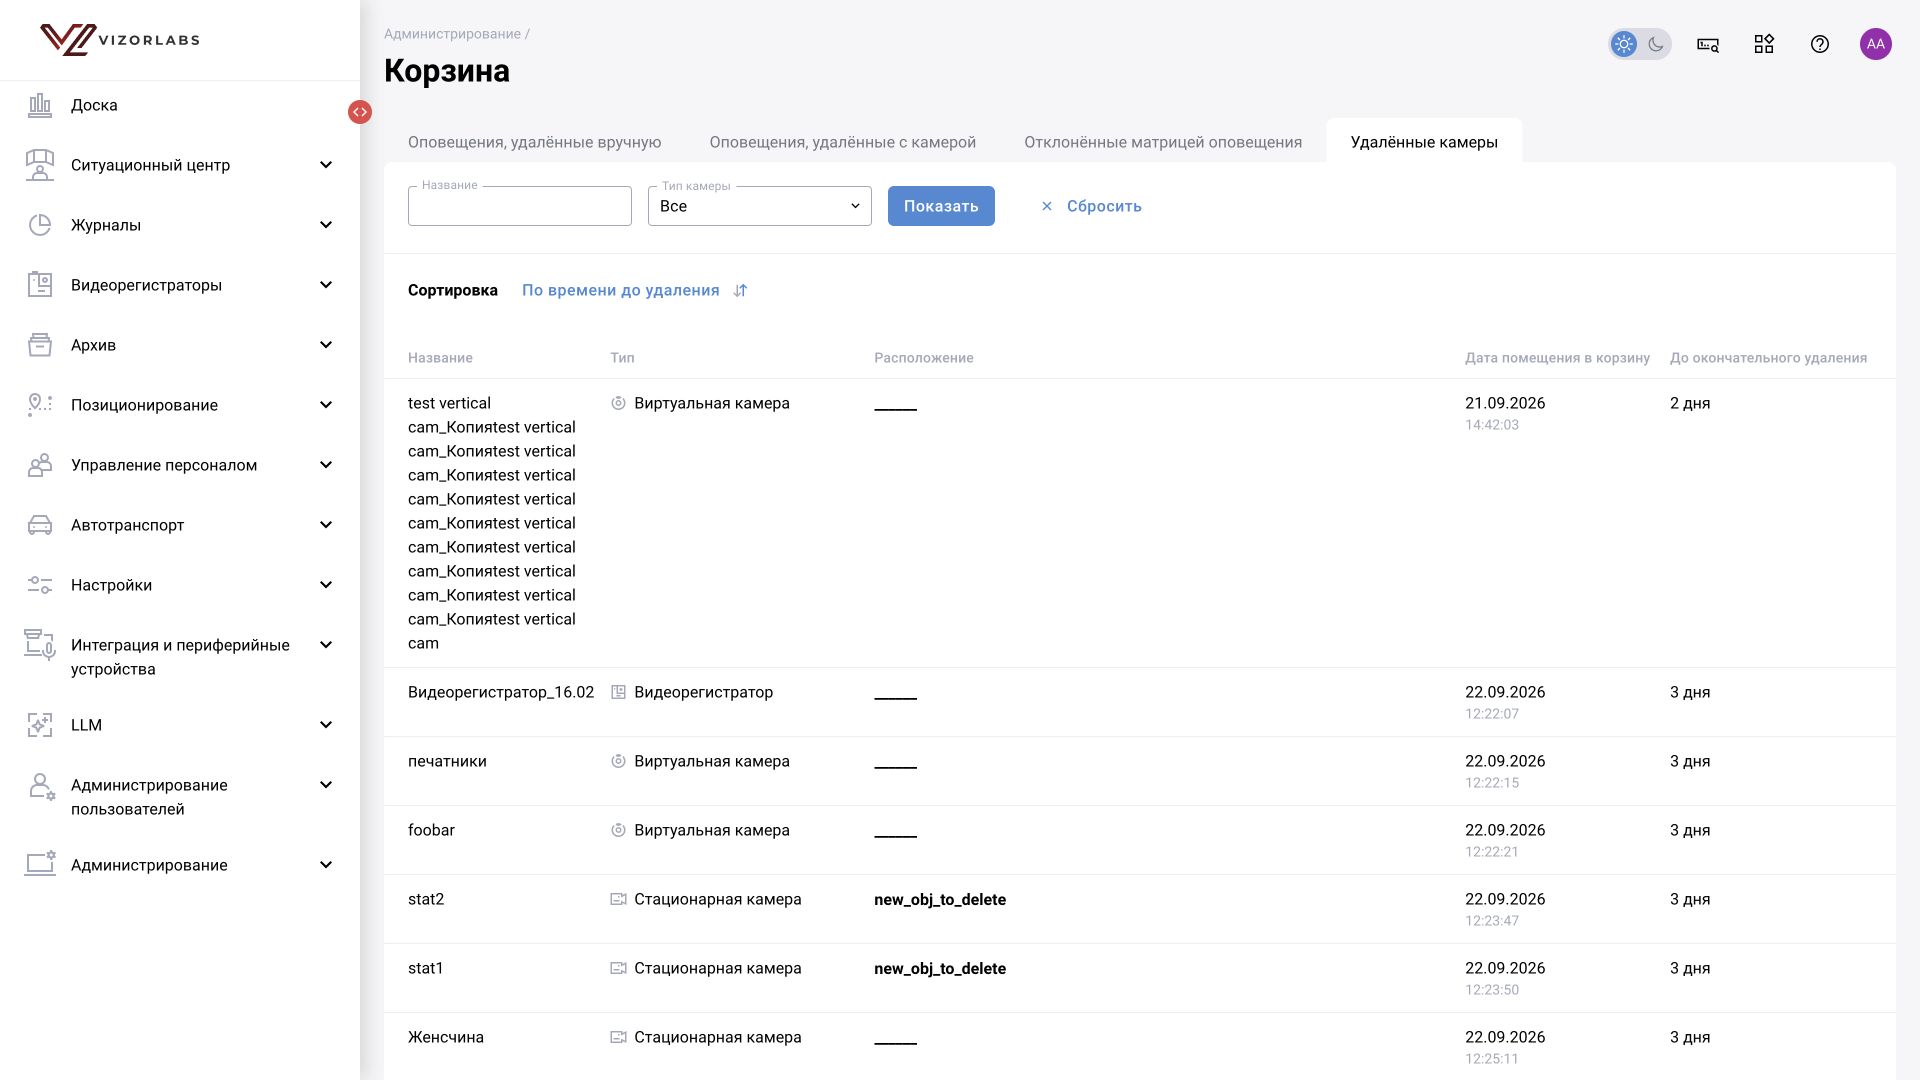This screenshot has width=1920, height=1080.
Task: Reverse the sort order arrows icon
Action: [x=740, y=290]
